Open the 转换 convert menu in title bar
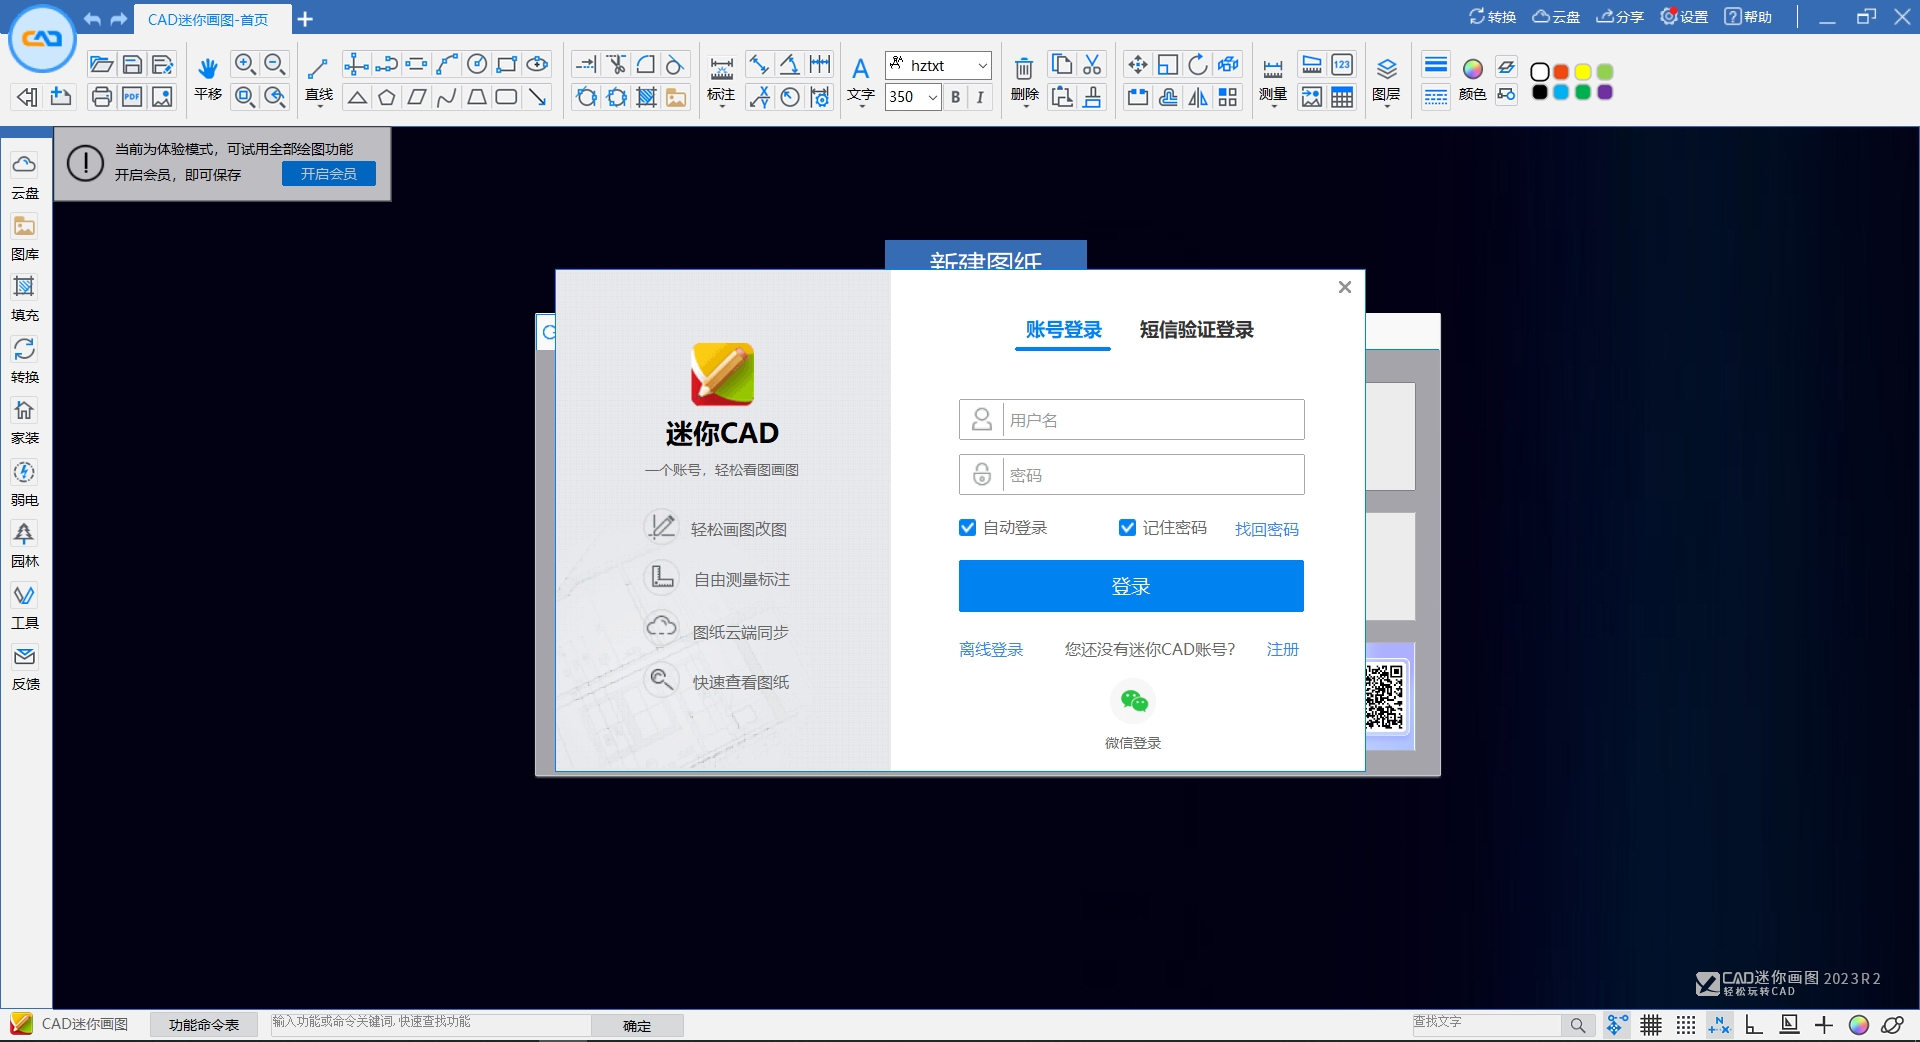Screen dimensions: 1920x1042 tap(1492, 16)
